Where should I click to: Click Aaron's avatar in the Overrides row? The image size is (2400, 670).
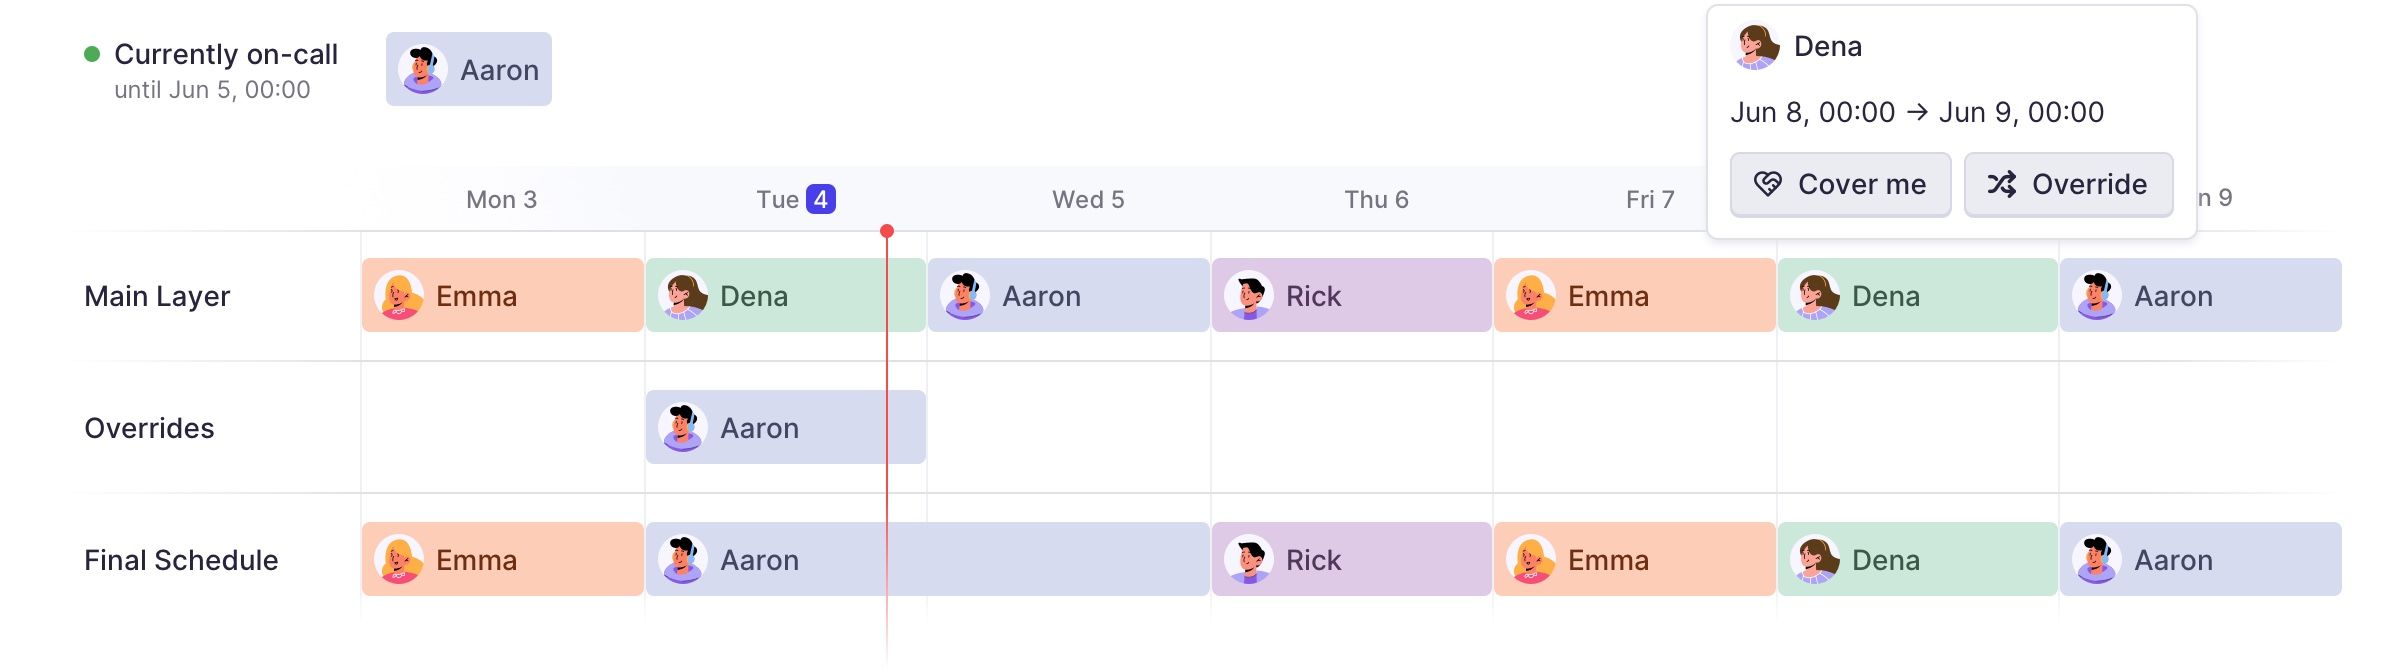tap(684, 427)
